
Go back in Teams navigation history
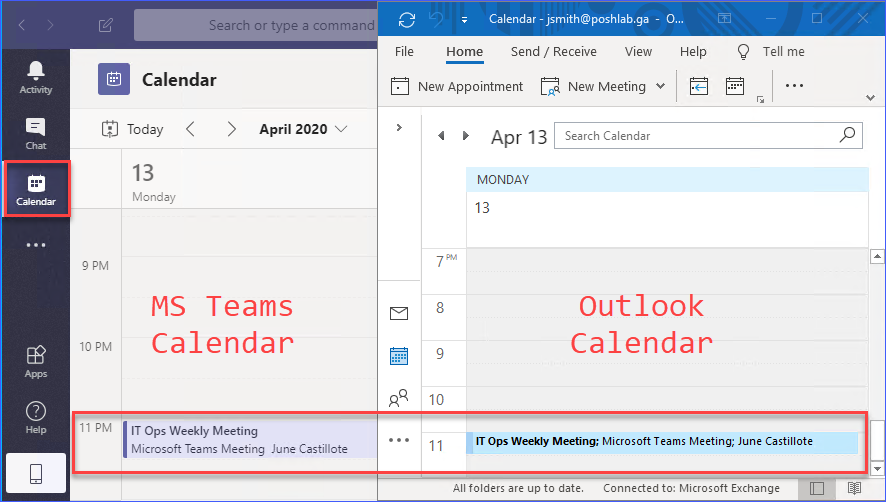[x=22, y=25]
